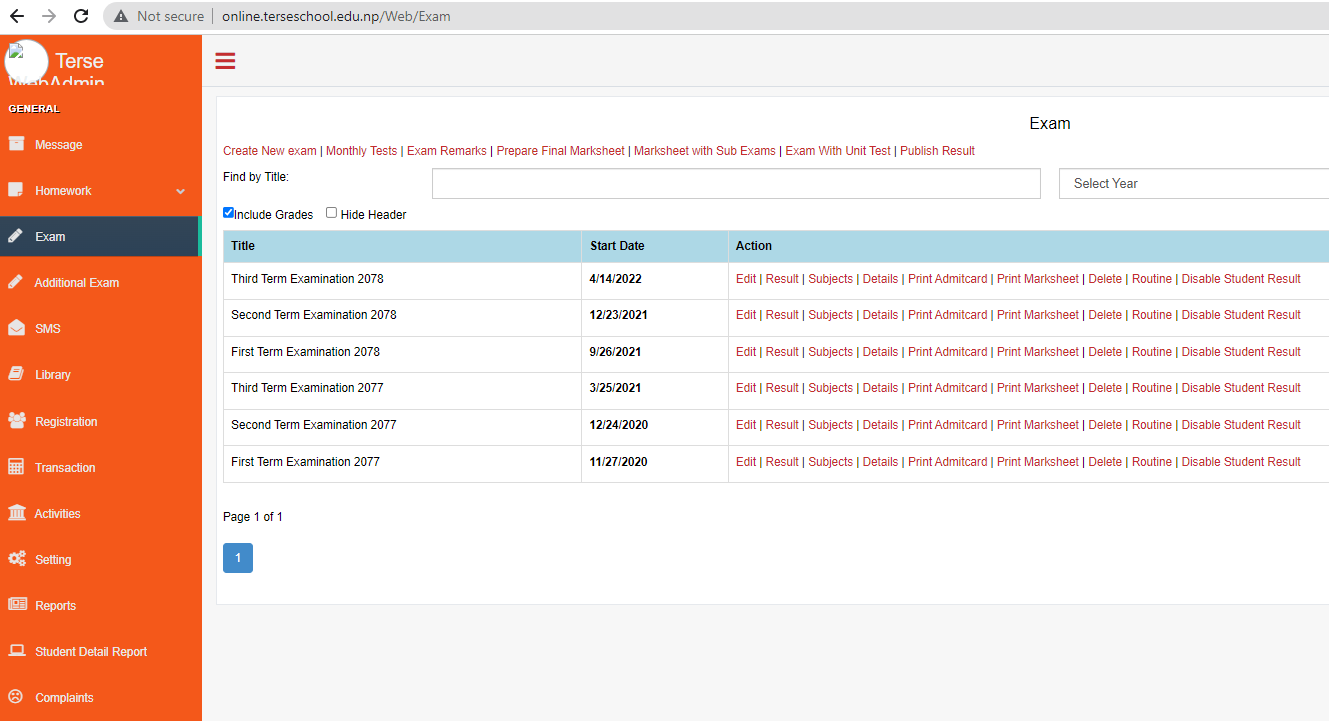This screenshot has height=721, width=1329.
Task: Open the Exam Remarks link
Action: tap(447, 151)
